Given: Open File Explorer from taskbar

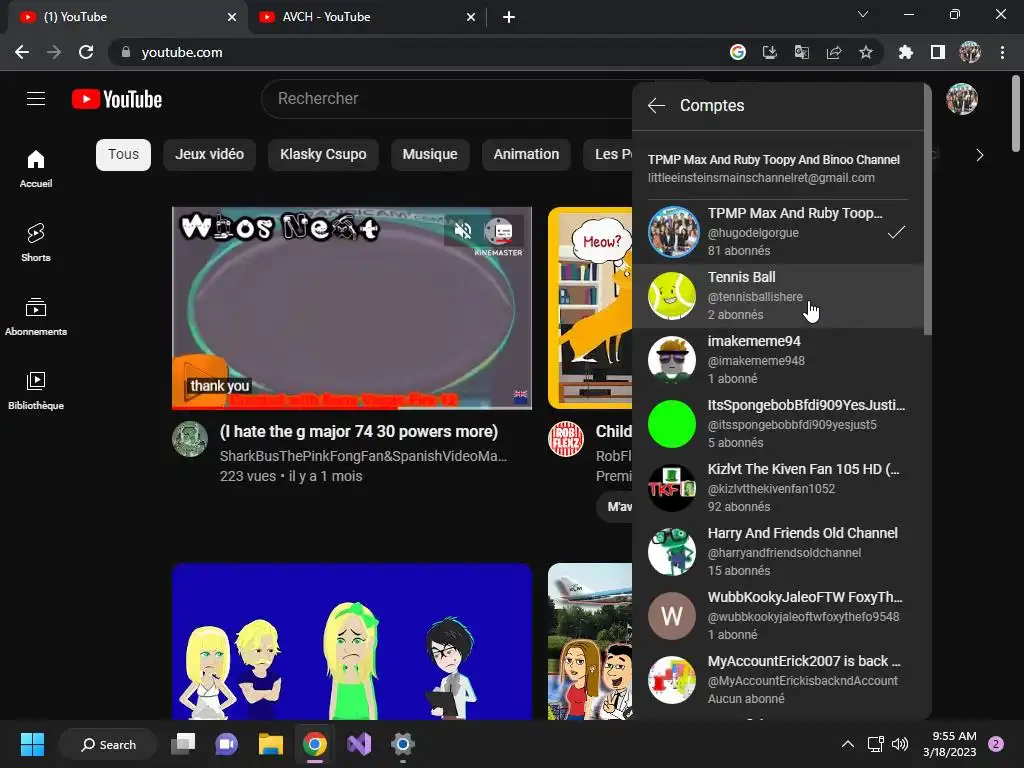Looking at the screenshot, I should (270, 744).
